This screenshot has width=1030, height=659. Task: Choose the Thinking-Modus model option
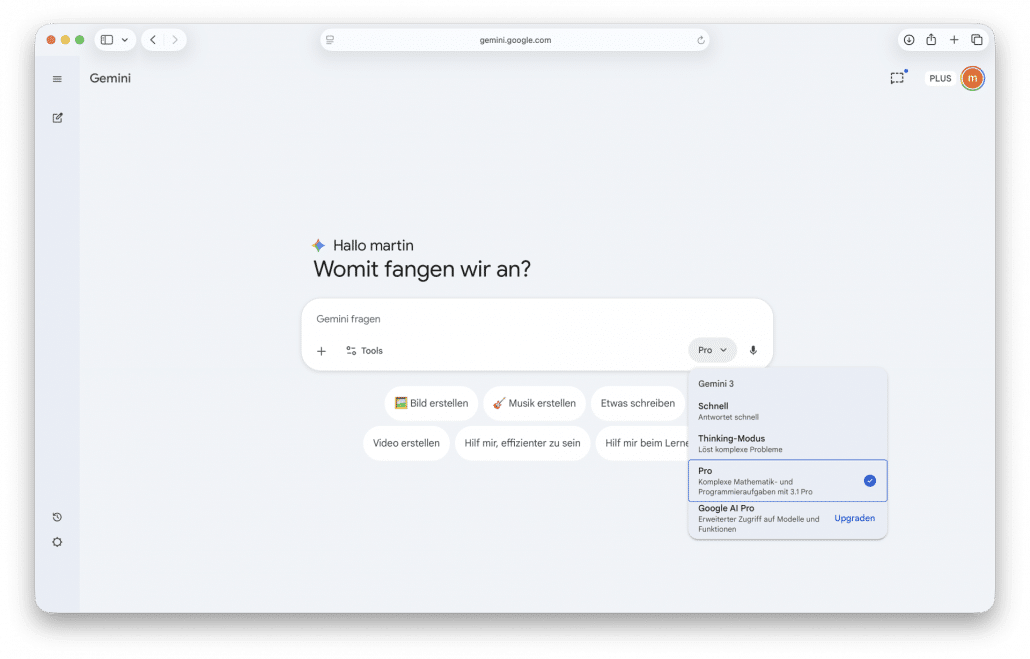point(787,443)
